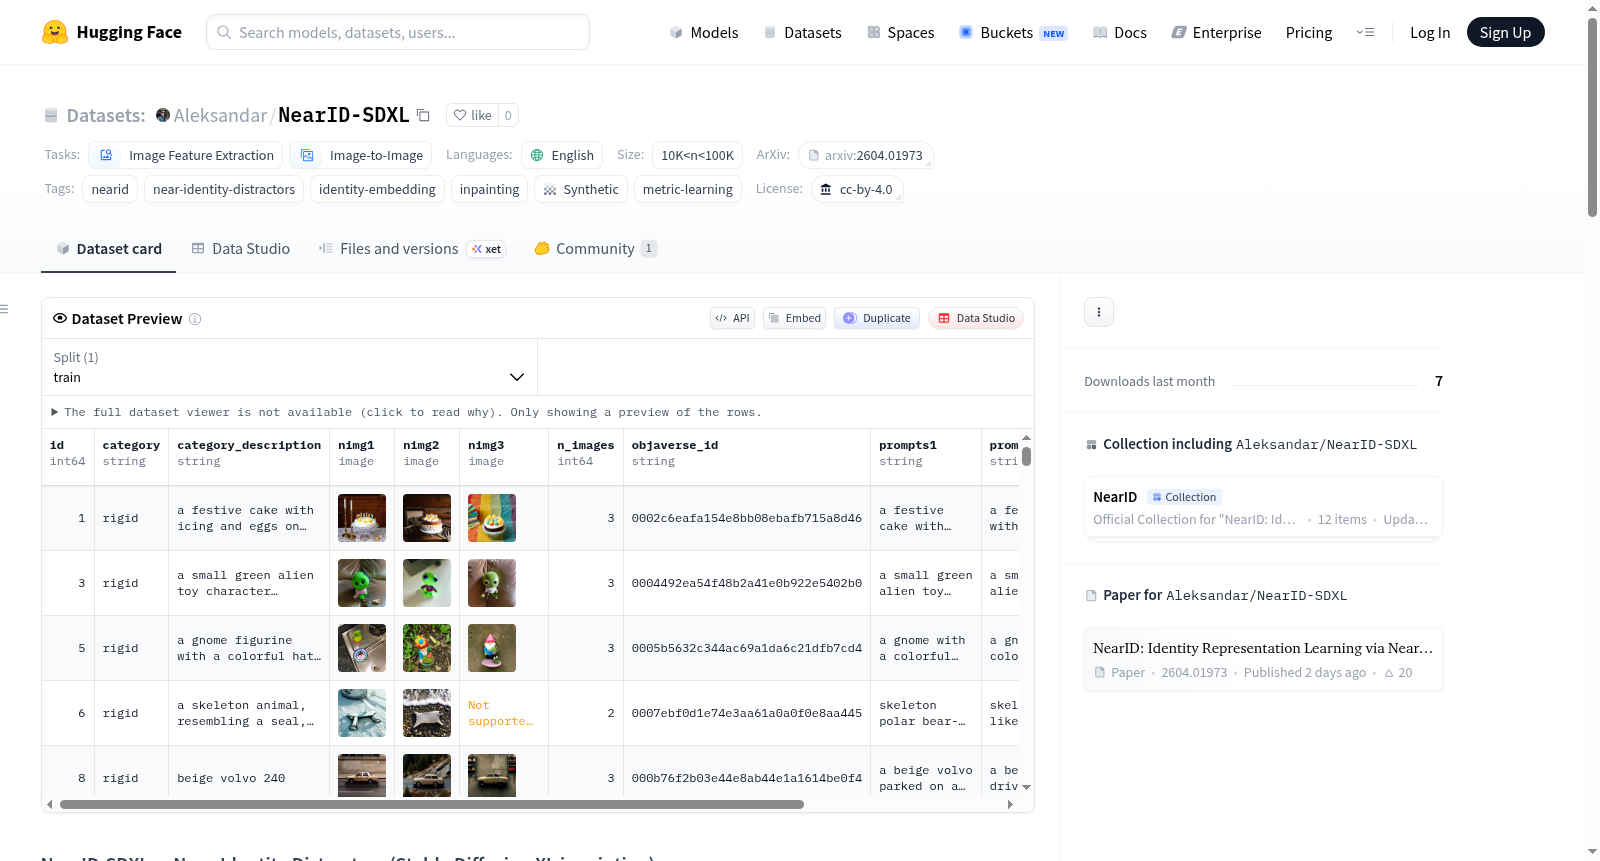Viewport: 1600px width, 861px height.
Task: Click the preview table vertical scrollbar thumb
Action: 1026,456
